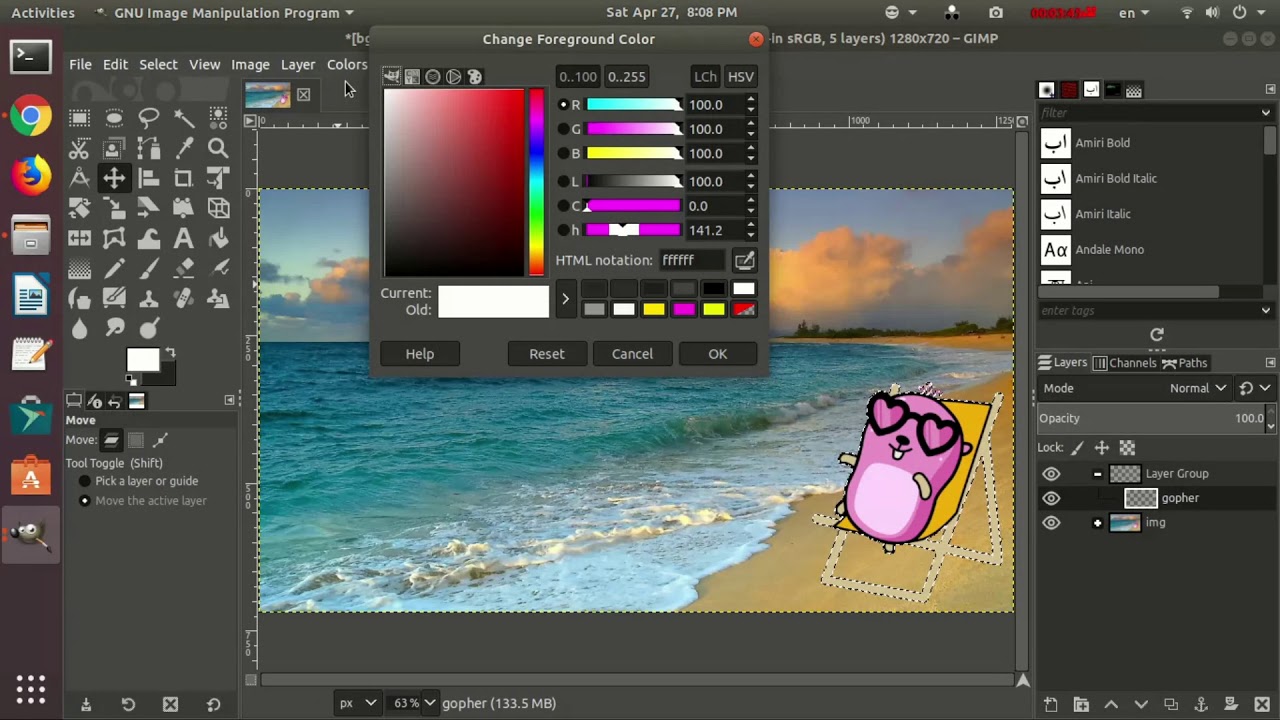Choose the Clone tool
This screenshot has width=1280, height=720.
[148, 297]
